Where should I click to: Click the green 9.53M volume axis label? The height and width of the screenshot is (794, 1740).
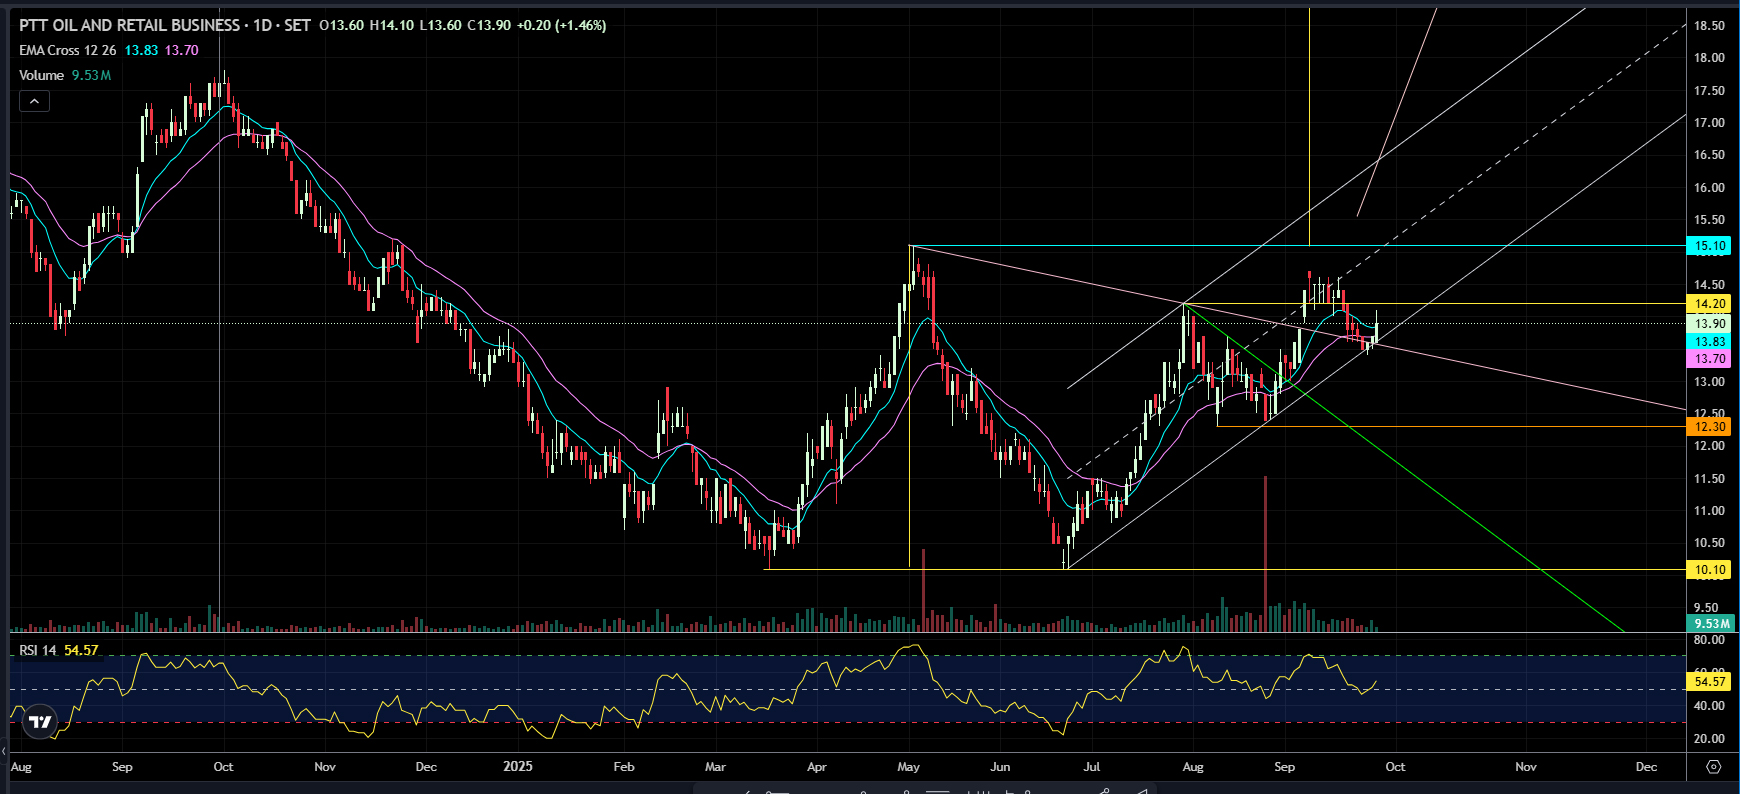click(1711, 623)
